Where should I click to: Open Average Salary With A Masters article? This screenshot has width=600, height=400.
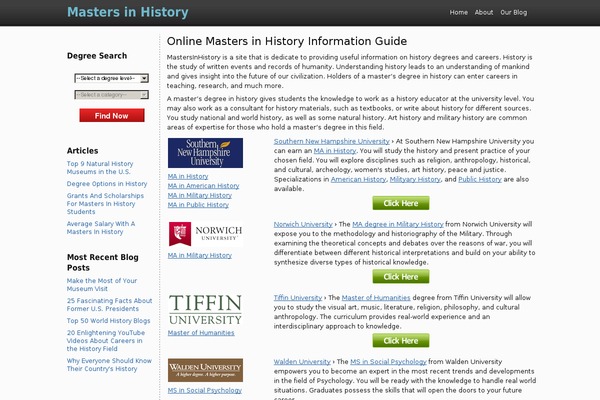pyautogui.click(x=101, y=228)
